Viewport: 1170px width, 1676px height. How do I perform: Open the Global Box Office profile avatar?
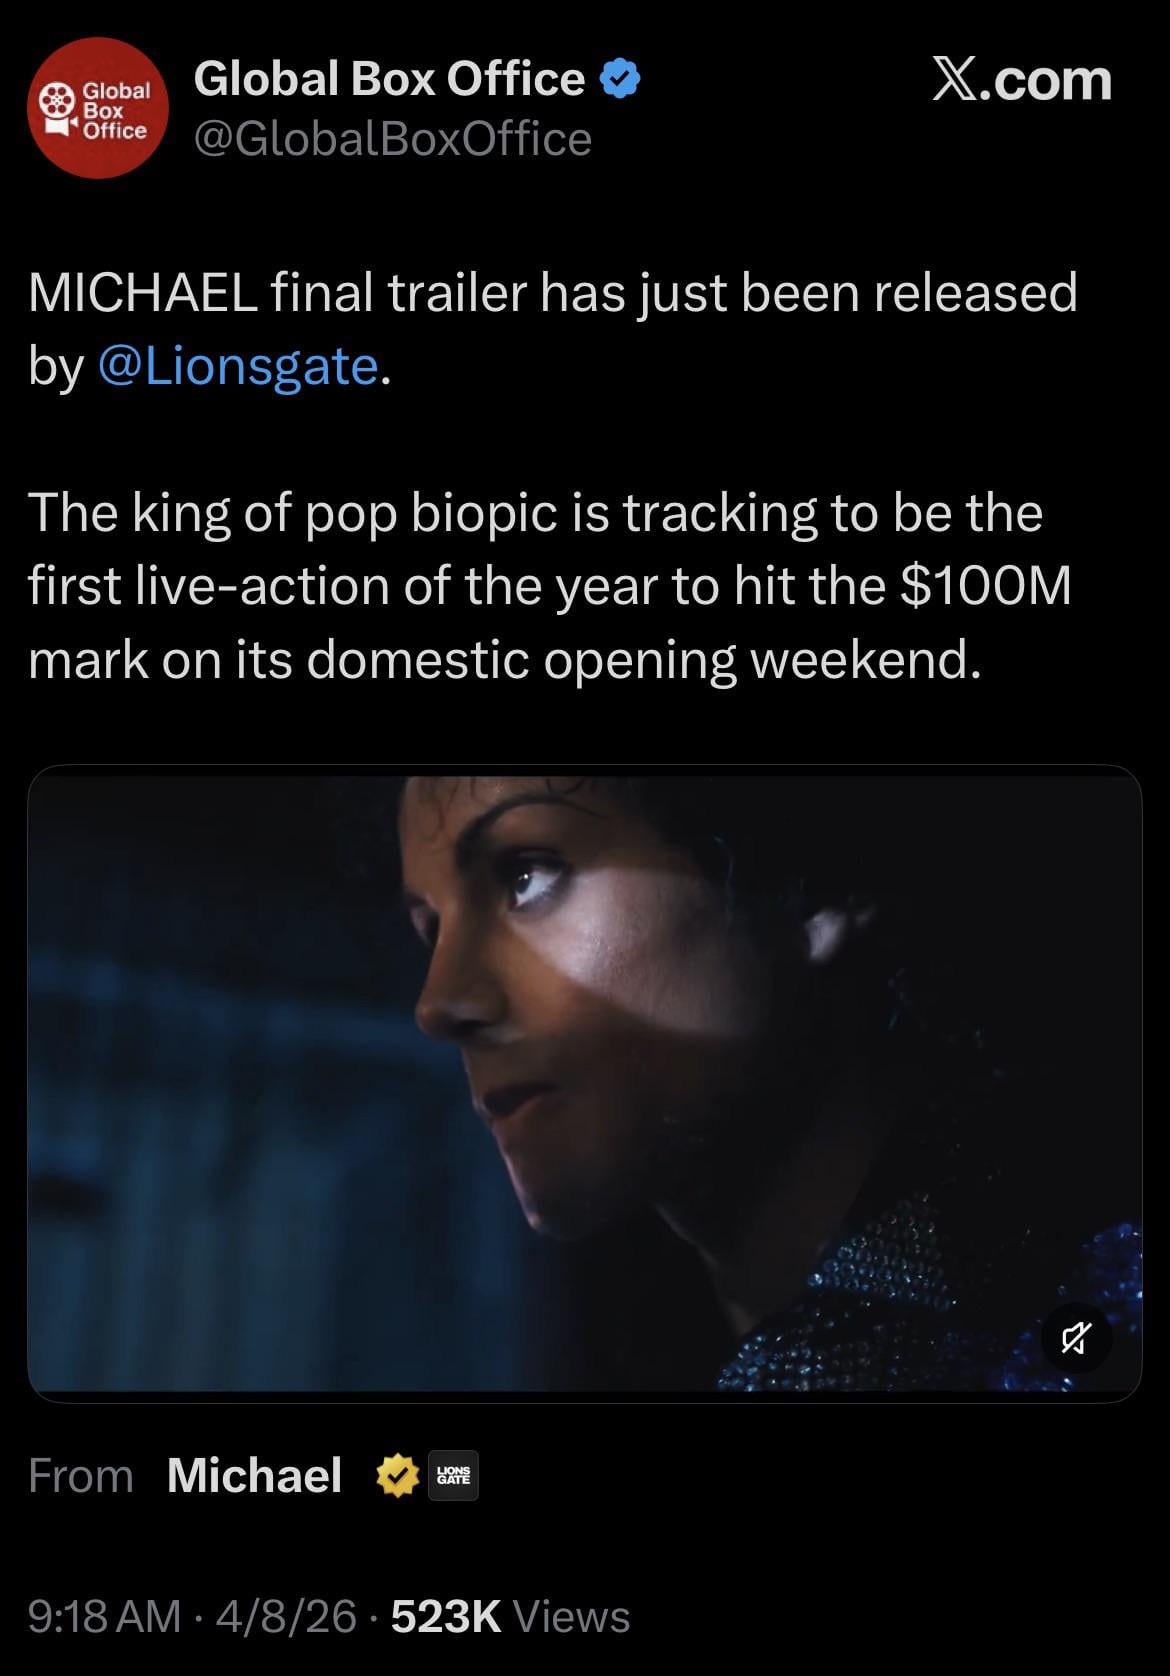pyautogui.click(x=98, y=108)
